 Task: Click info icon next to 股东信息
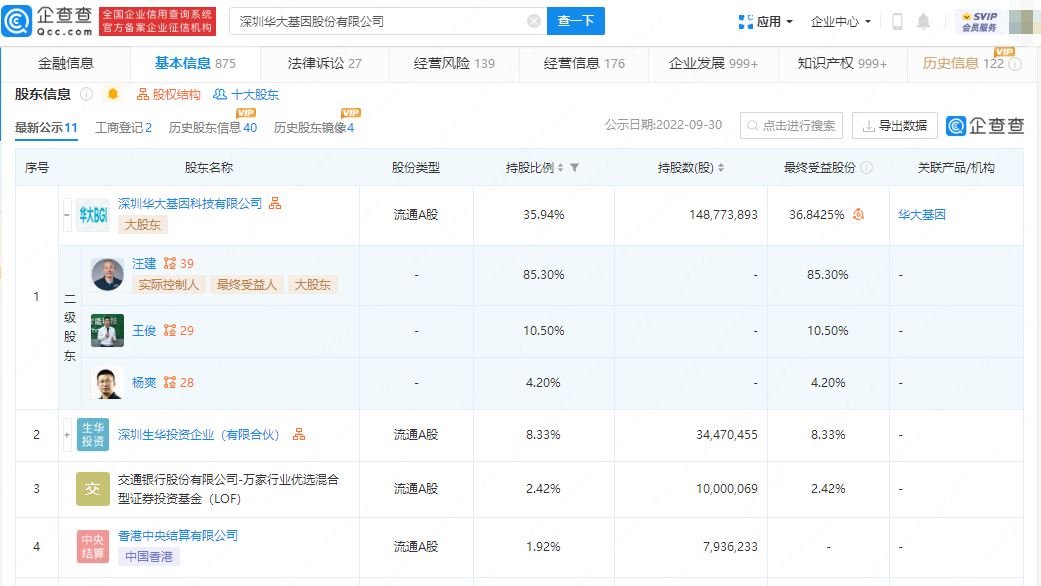tap(86, 94)
